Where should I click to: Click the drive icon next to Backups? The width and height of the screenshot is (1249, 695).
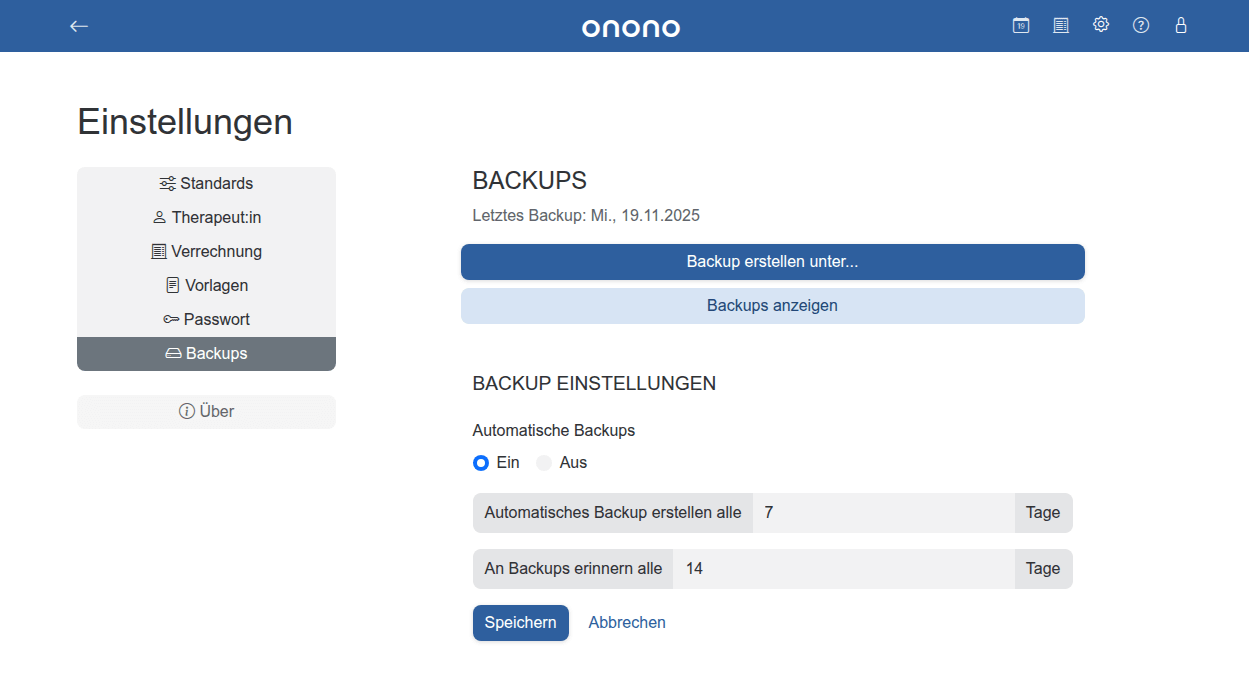(x=173, y=353)
